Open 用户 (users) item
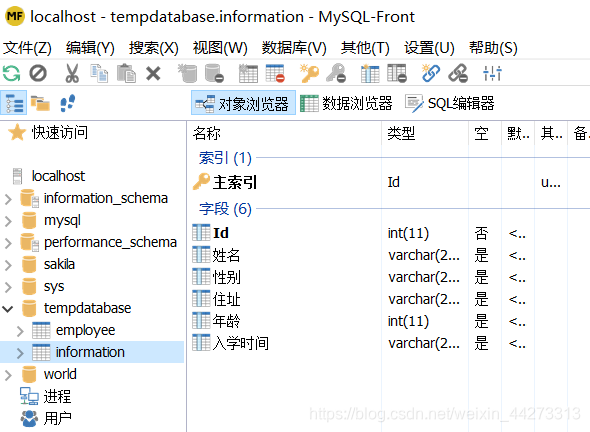Image resolution: width=590 pixels, height=432 pixels. point(46,418)
